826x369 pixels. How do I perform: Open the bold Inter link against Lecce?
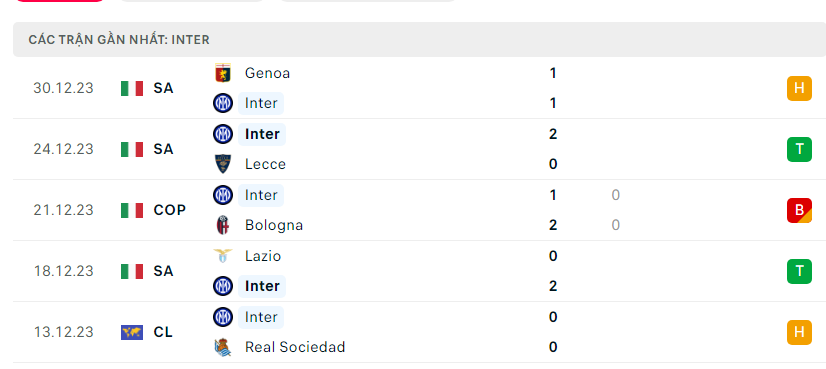tap(262, 134)
